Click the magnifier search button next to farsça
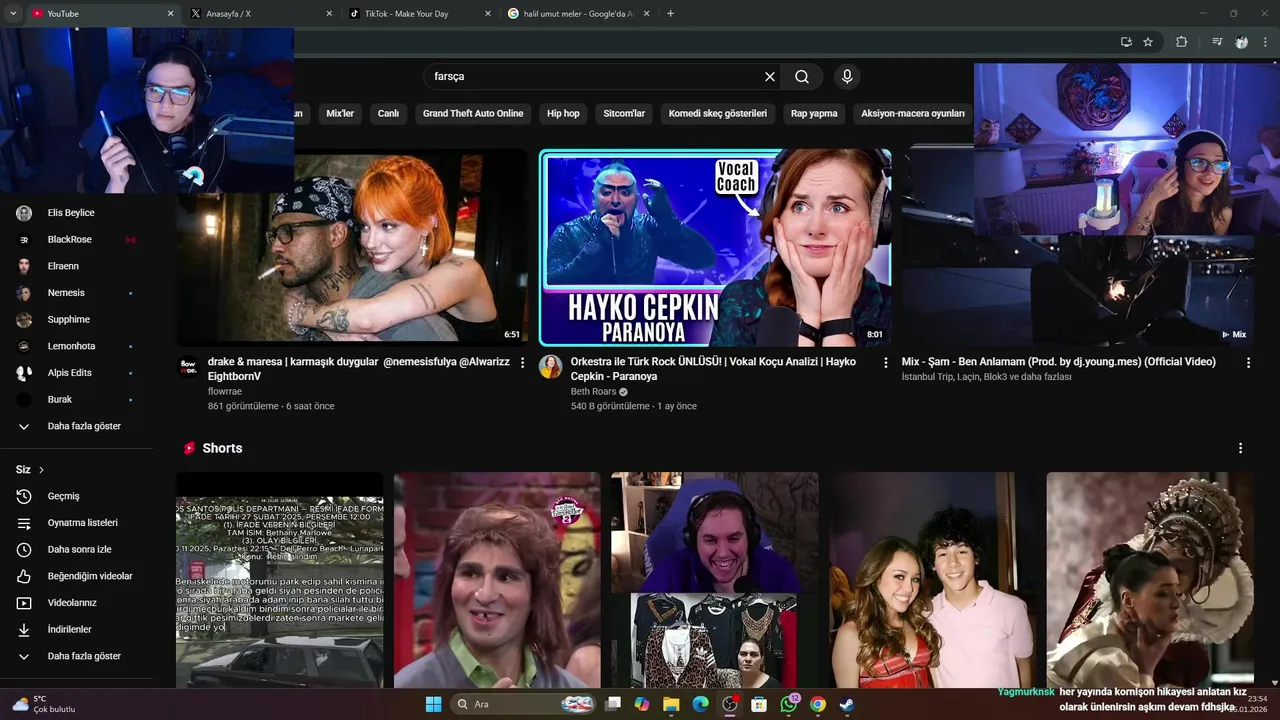1280x720 pixels. (x=802, y=77)
